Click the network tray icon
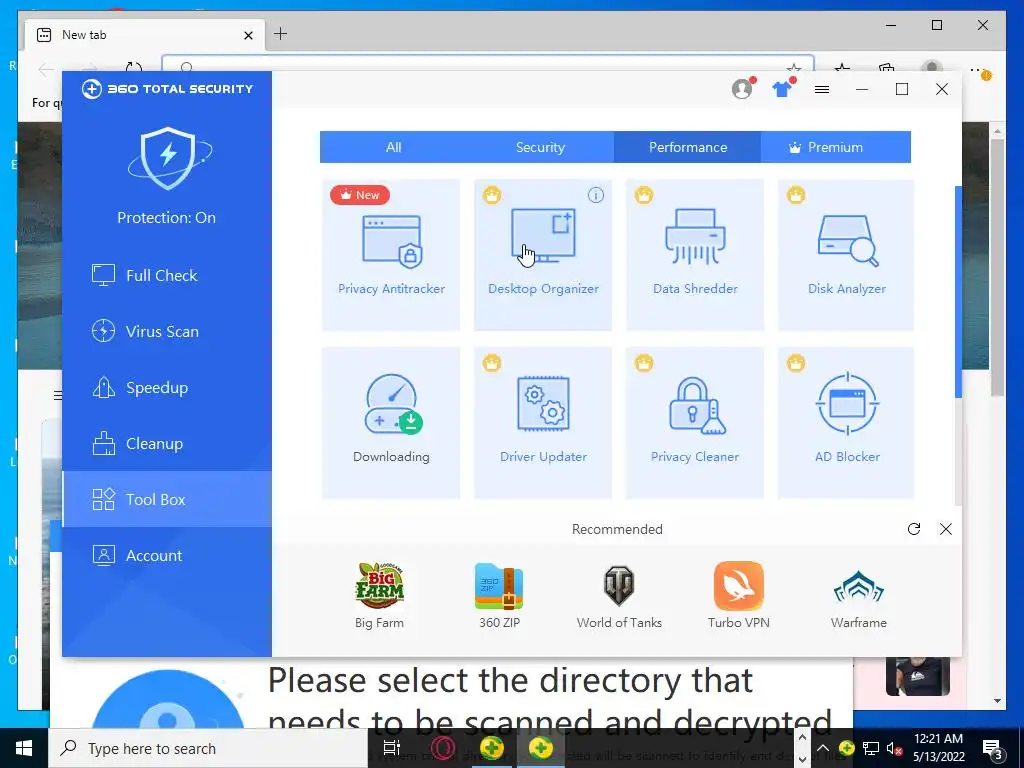 871,748
